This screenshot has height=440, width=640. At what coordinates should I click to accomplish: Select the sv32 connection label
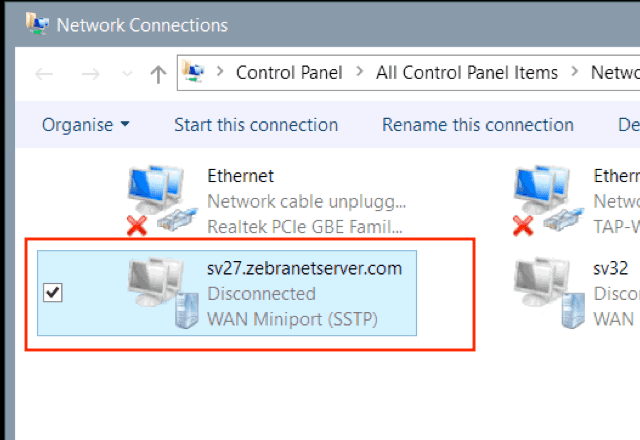tap(611, 270)
